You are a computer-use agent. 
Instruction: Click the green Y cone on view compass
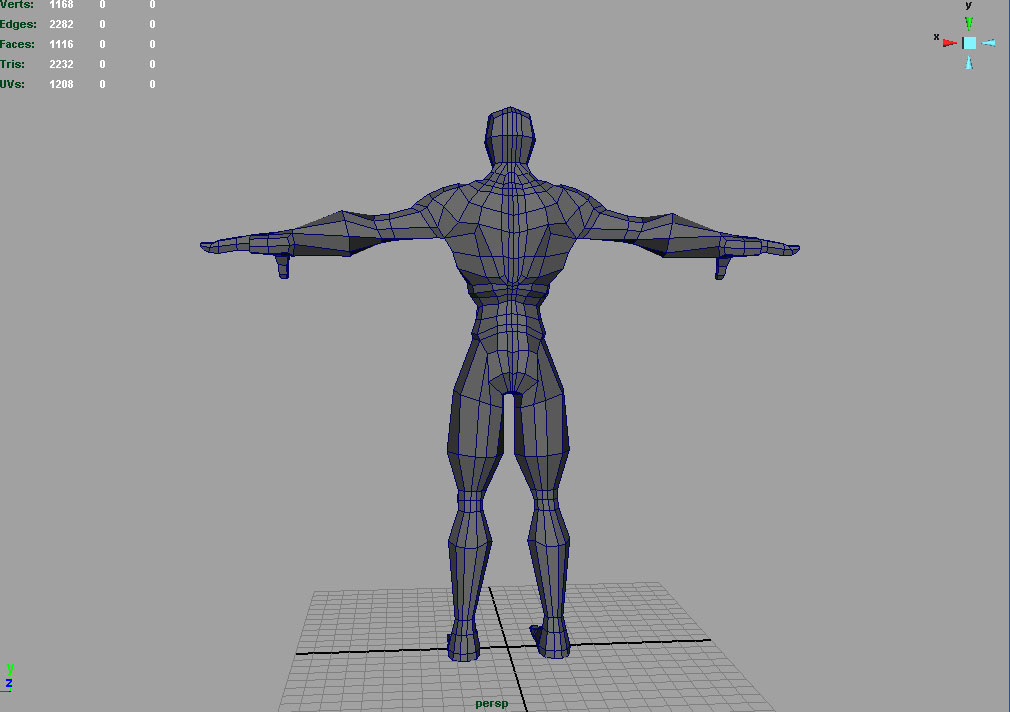[969, 23]
